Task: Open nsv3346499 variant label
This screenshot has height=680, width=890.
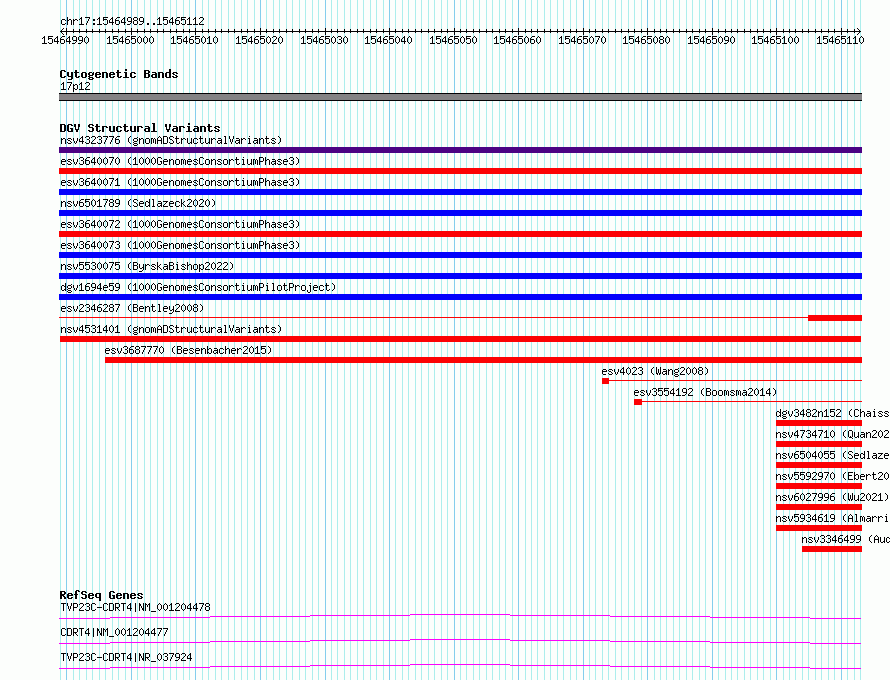Action: [845, 539]
